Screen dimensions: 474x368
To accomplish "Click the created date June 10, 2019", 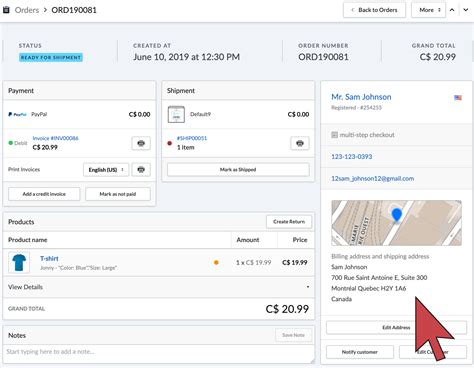I will 186,57.
